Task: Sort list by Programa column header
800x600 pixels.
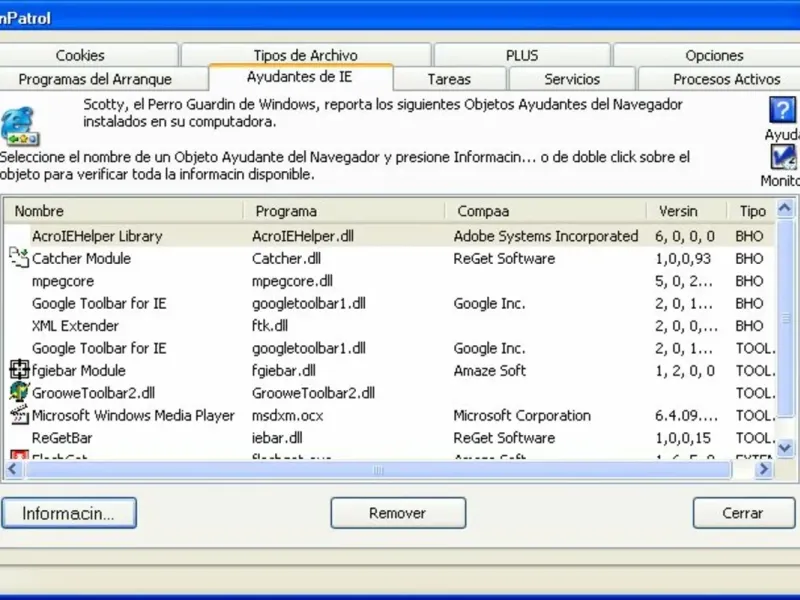Action: pos(344,211)
